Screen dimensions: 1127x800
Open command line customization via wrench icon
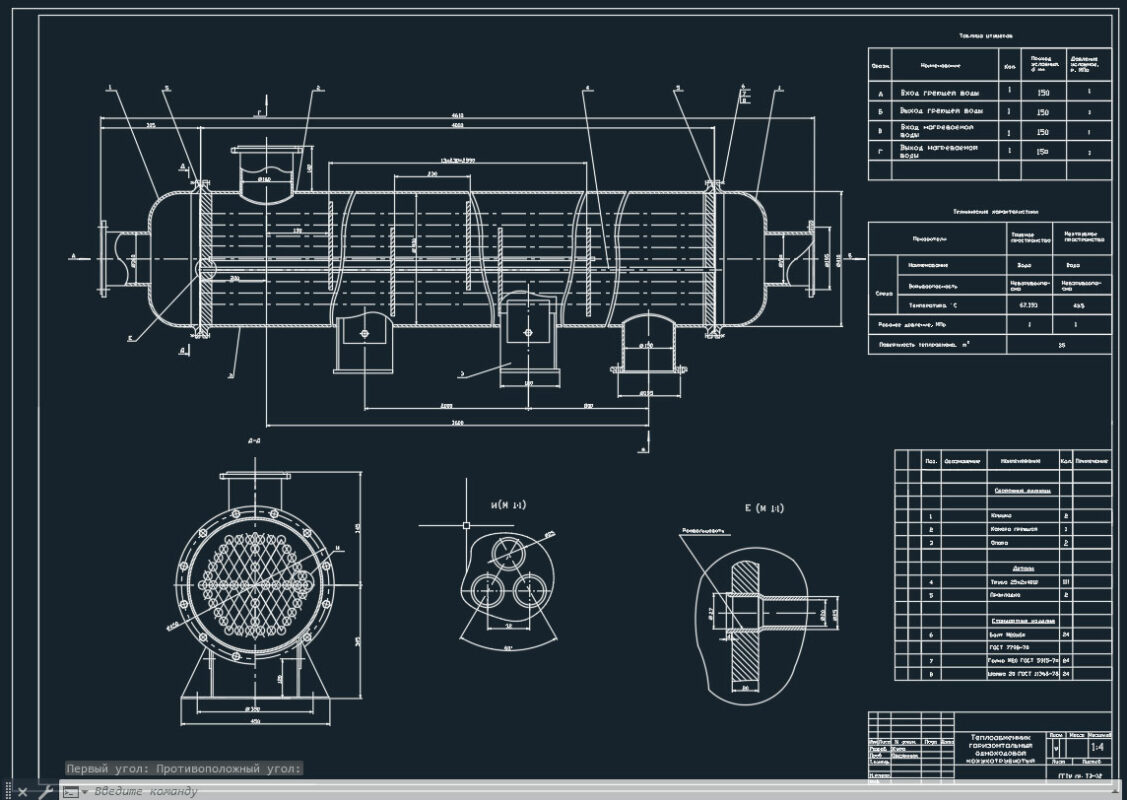45,792
